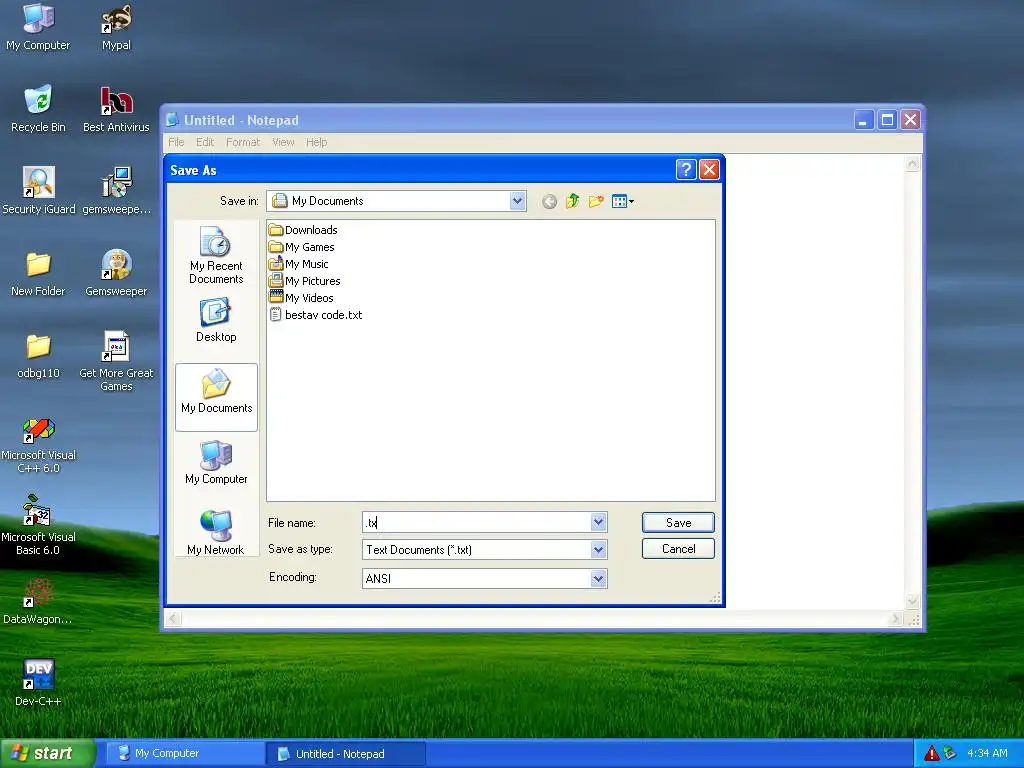This screenshot has width=1024, height=768.
Task: Expand the File name dropdown arrow
Action: point(598,522)
